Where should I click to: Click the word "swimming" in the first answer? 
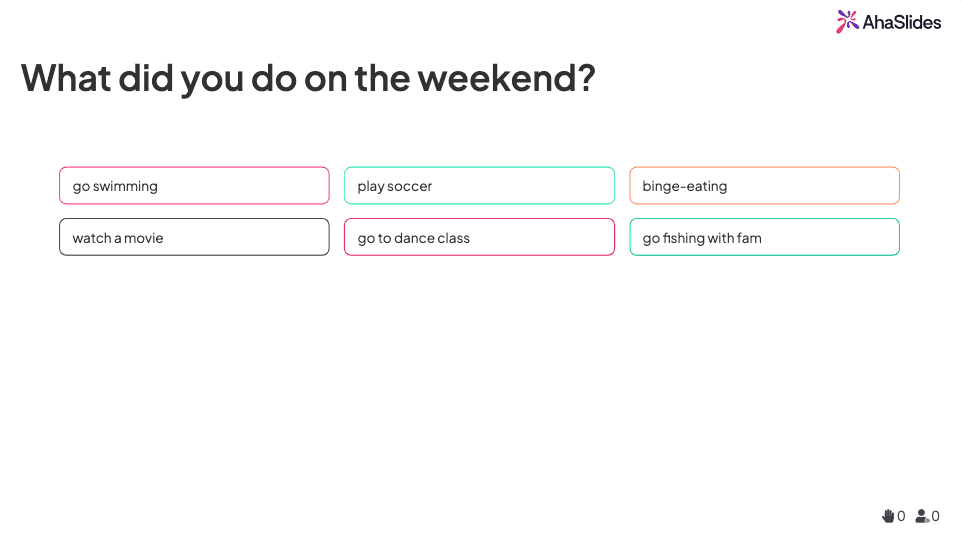125,186
